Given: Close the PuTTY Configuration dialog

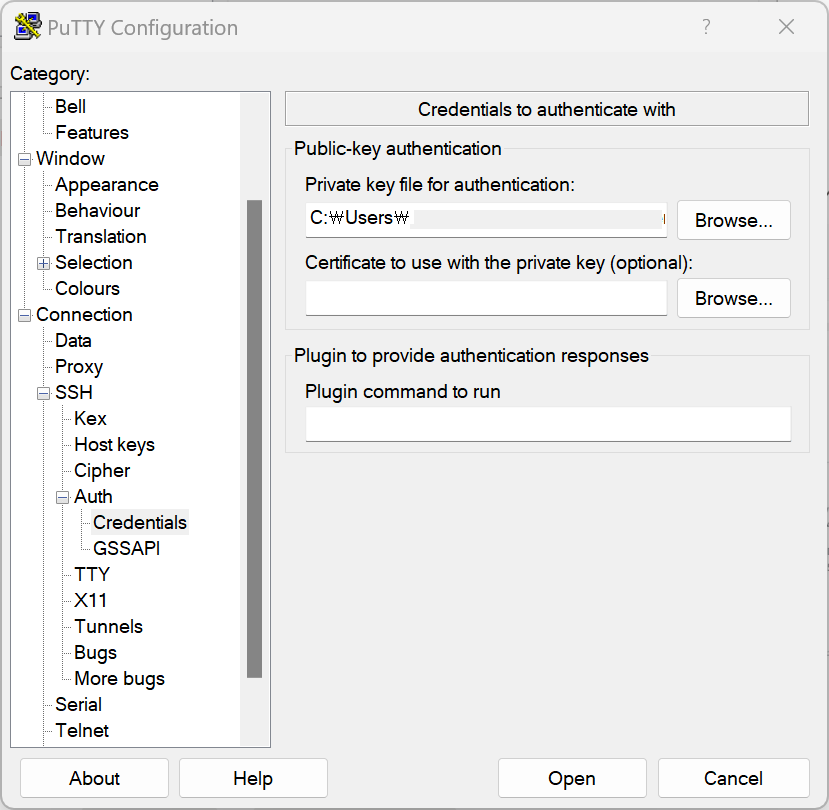Looking at the screenshot, I should click(786, 26).
